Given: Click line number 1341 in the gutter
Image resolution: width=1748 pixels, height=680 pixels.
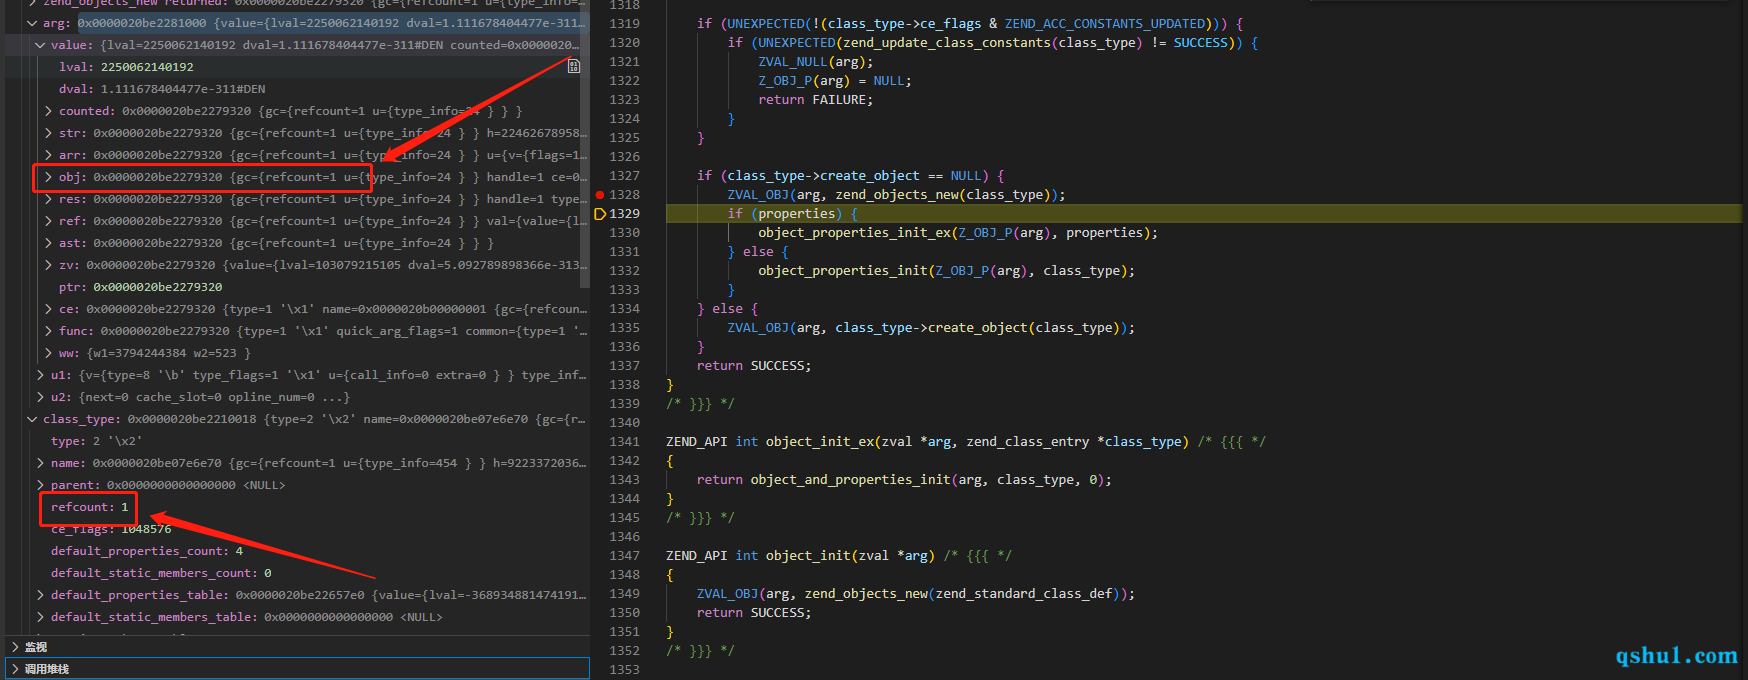Looking at the screenshot, I should (624, 441).
